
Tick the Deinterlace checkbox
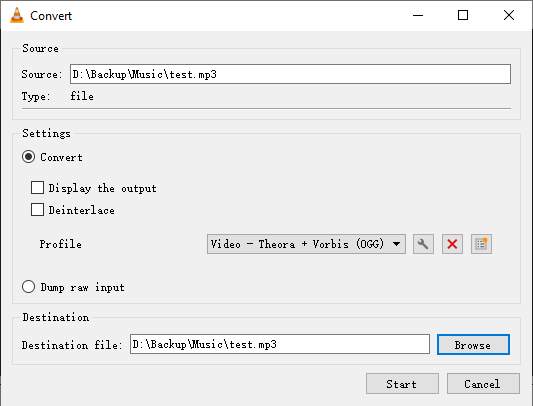(37, 209)
